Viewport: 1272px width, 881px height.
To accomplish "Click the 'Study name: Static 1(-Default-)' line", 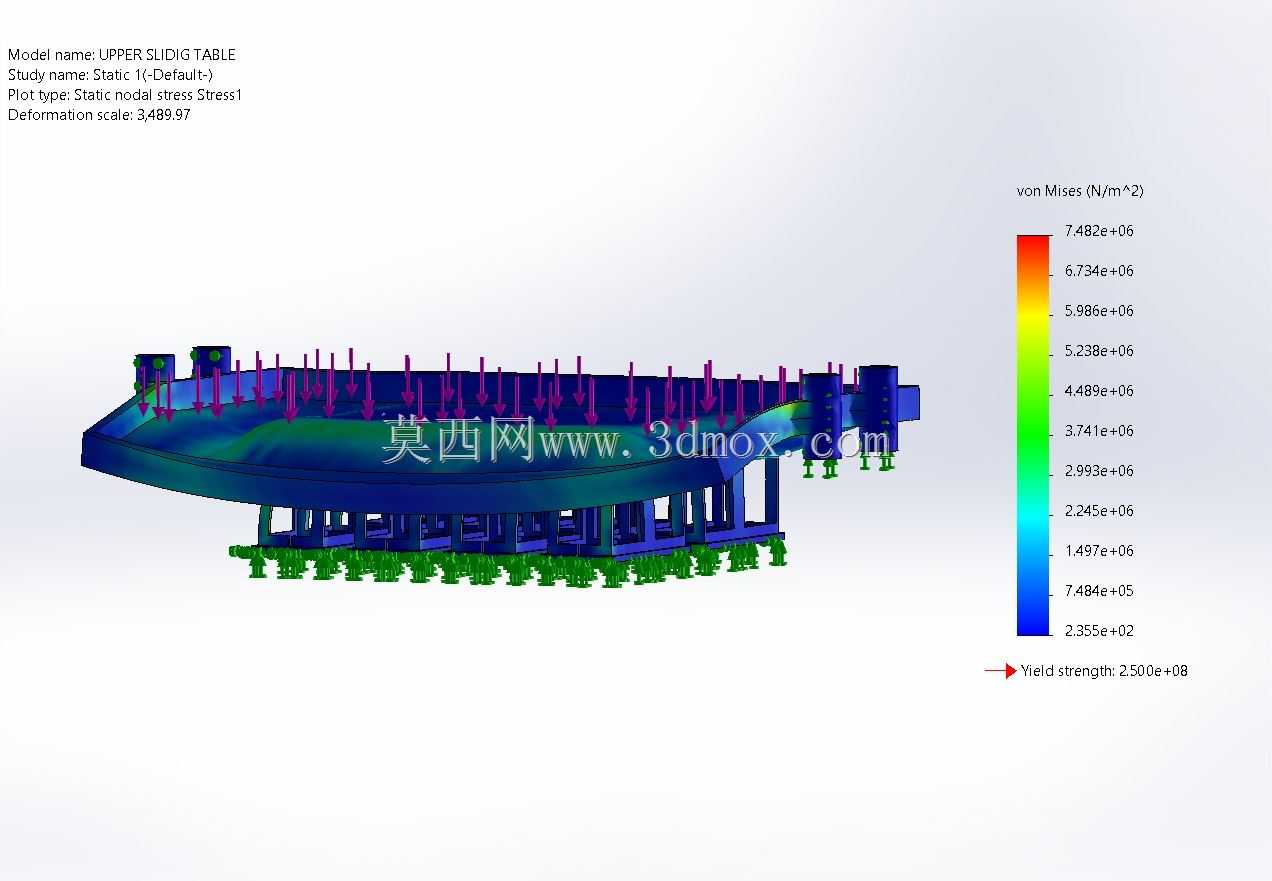I will (110, 75).
